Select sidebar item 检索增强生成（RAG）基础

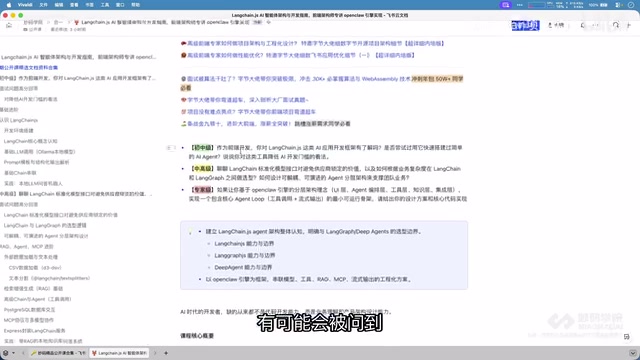click(33, 289)
